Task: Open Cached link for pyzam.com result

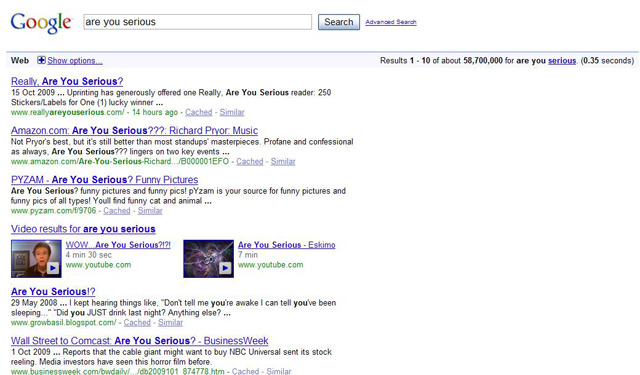Action: 117,211
